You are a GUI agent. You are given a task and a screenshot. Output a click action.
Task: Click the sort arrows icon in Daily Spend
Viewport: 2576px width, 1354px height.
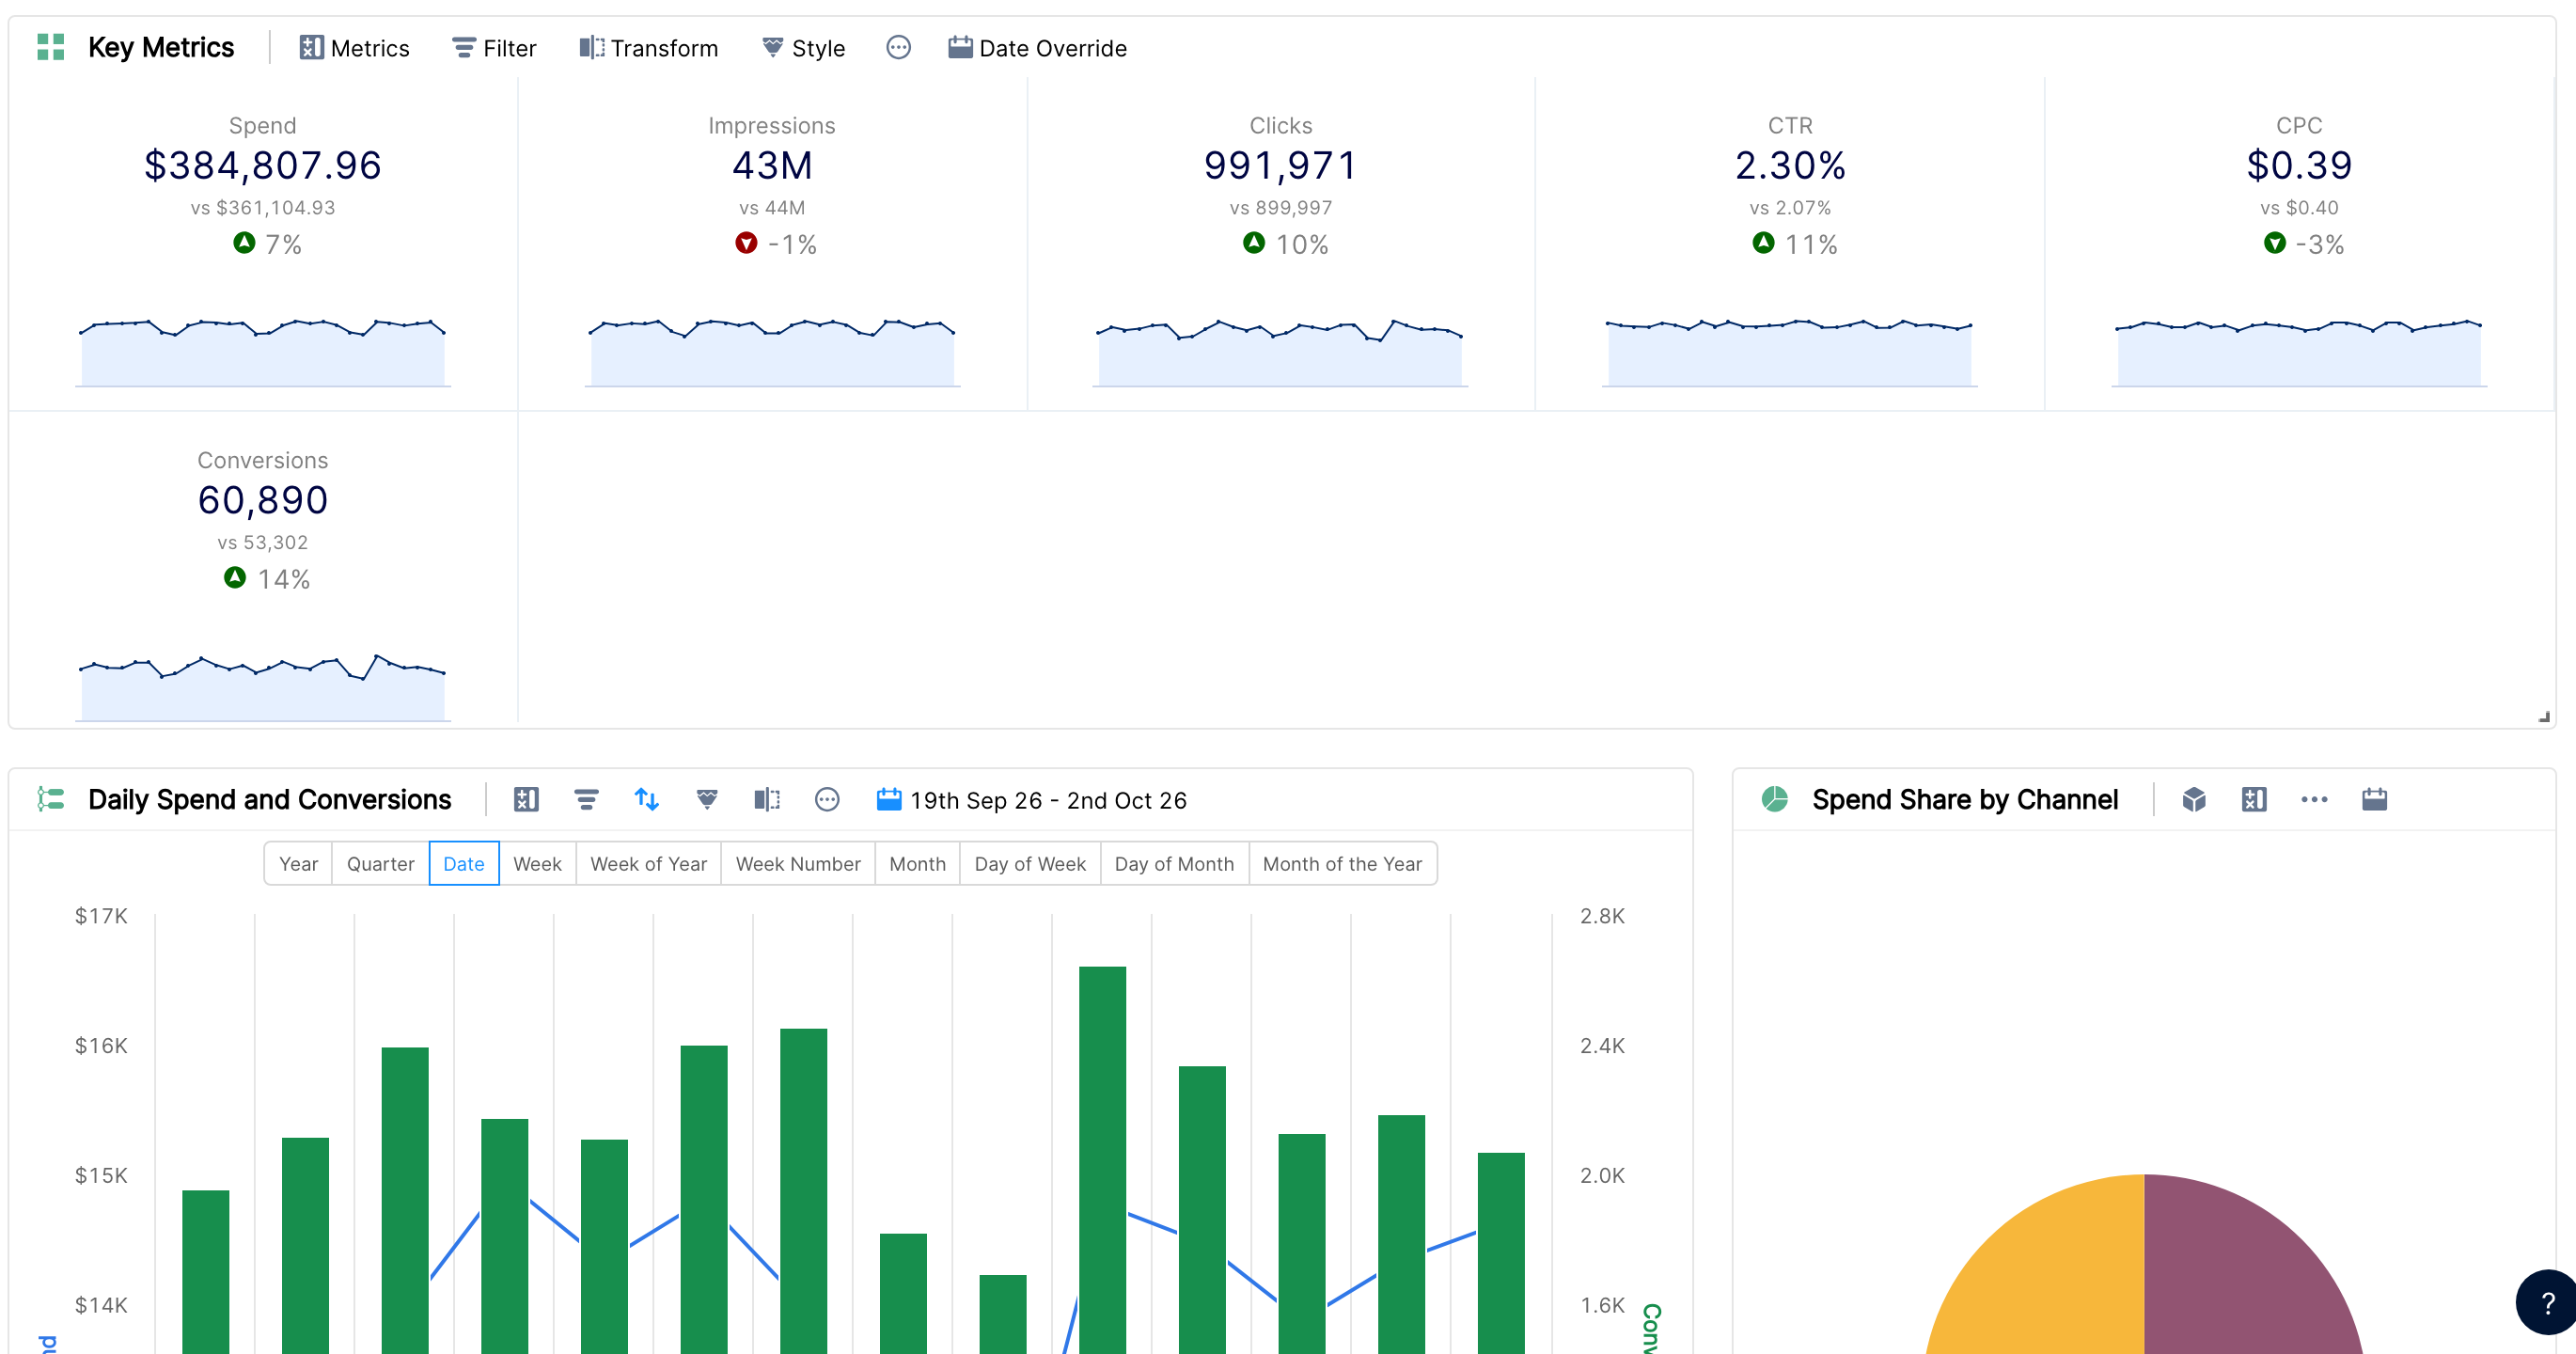pos(647,799)
